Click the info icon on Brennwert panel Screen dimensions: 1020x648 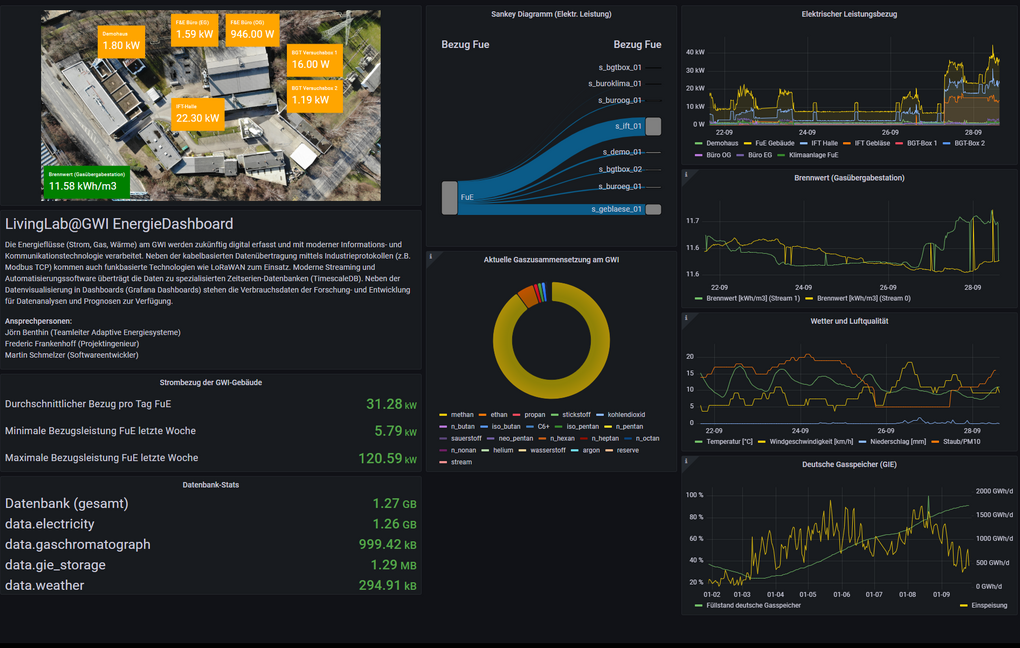coord(686,175)
